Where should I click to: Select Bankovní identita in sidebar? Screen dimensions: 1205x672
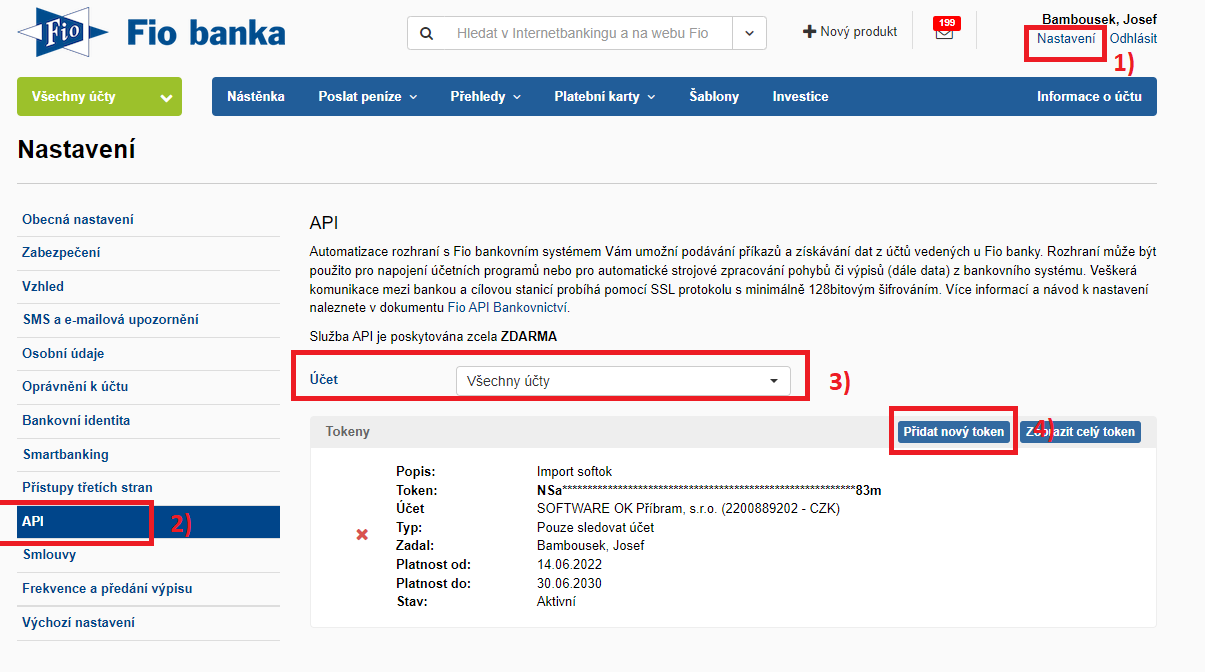click(x=76, y=421)
